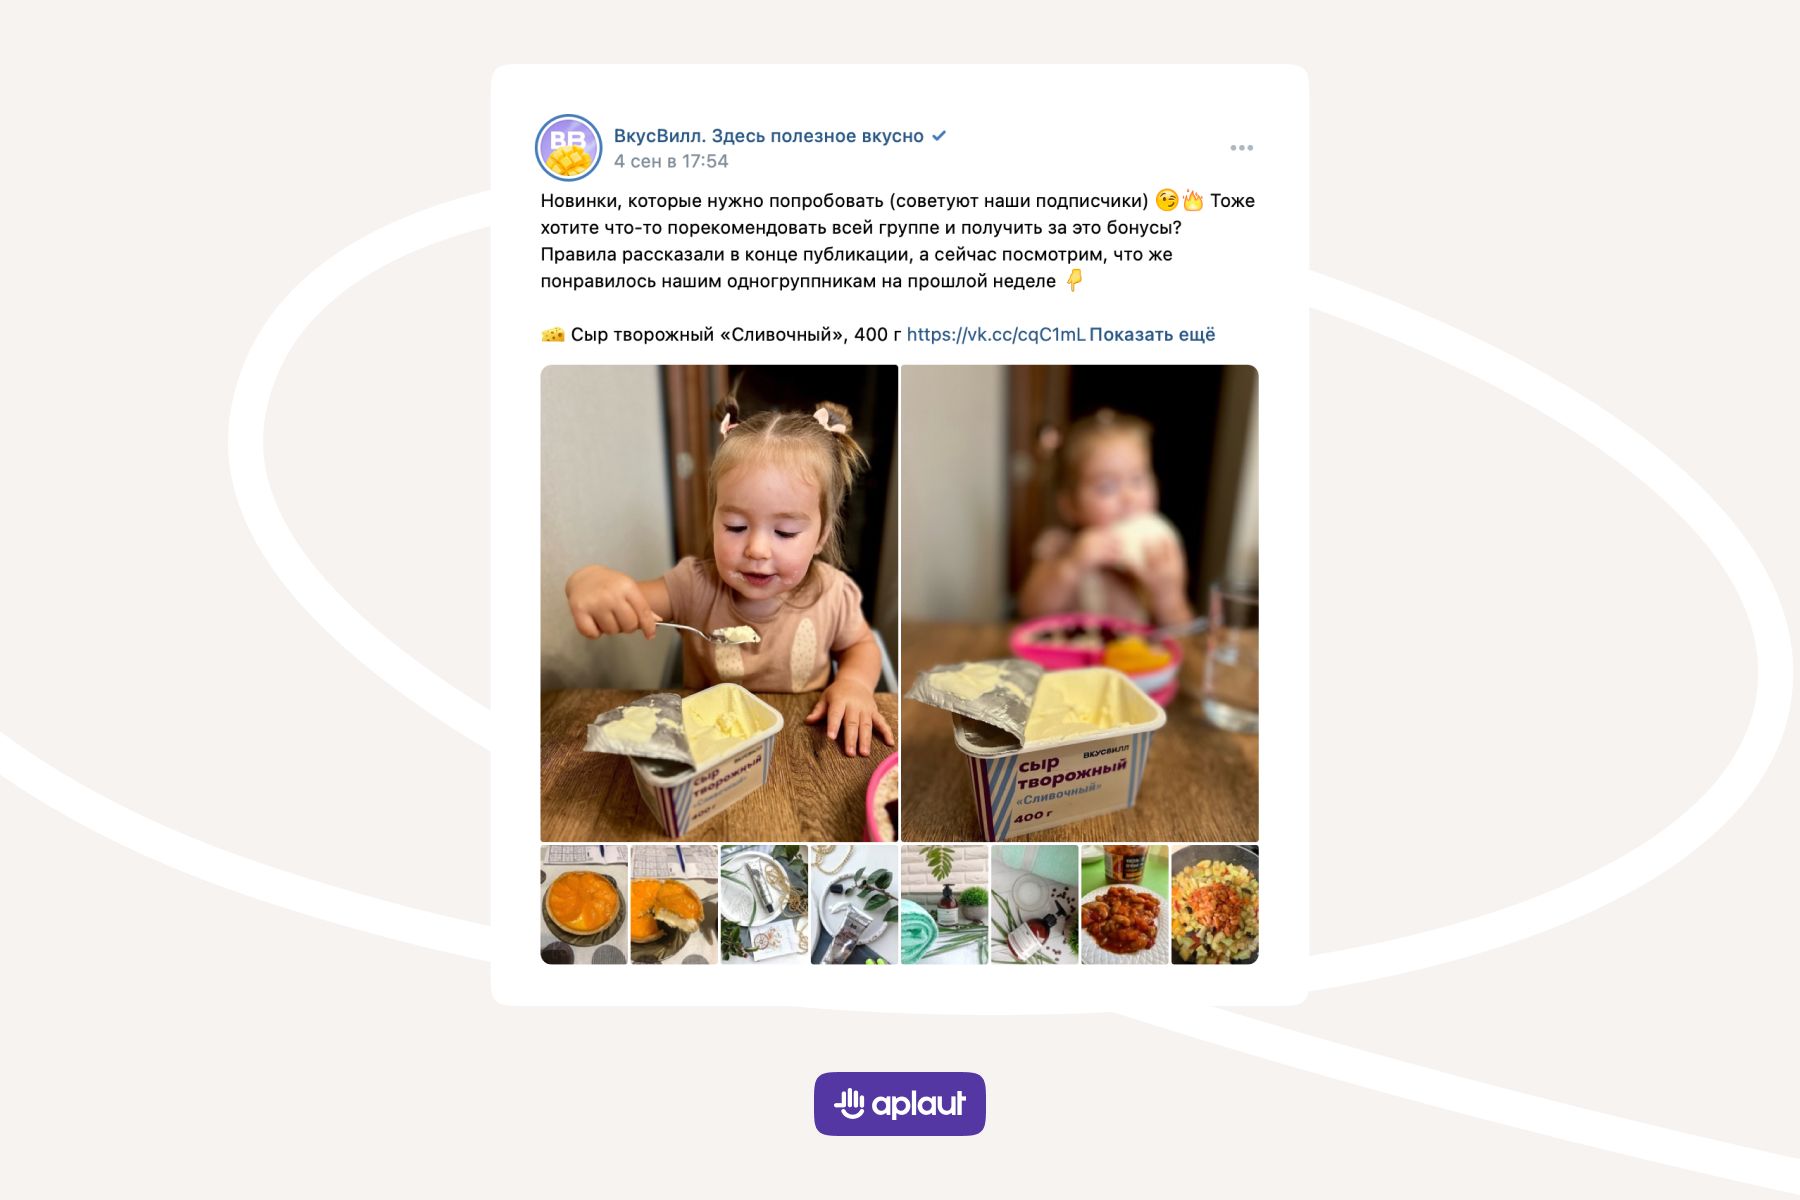1800x1200 pixels.
Task: Open the sliced orange tart thumbnail
Action: [674, 905]
